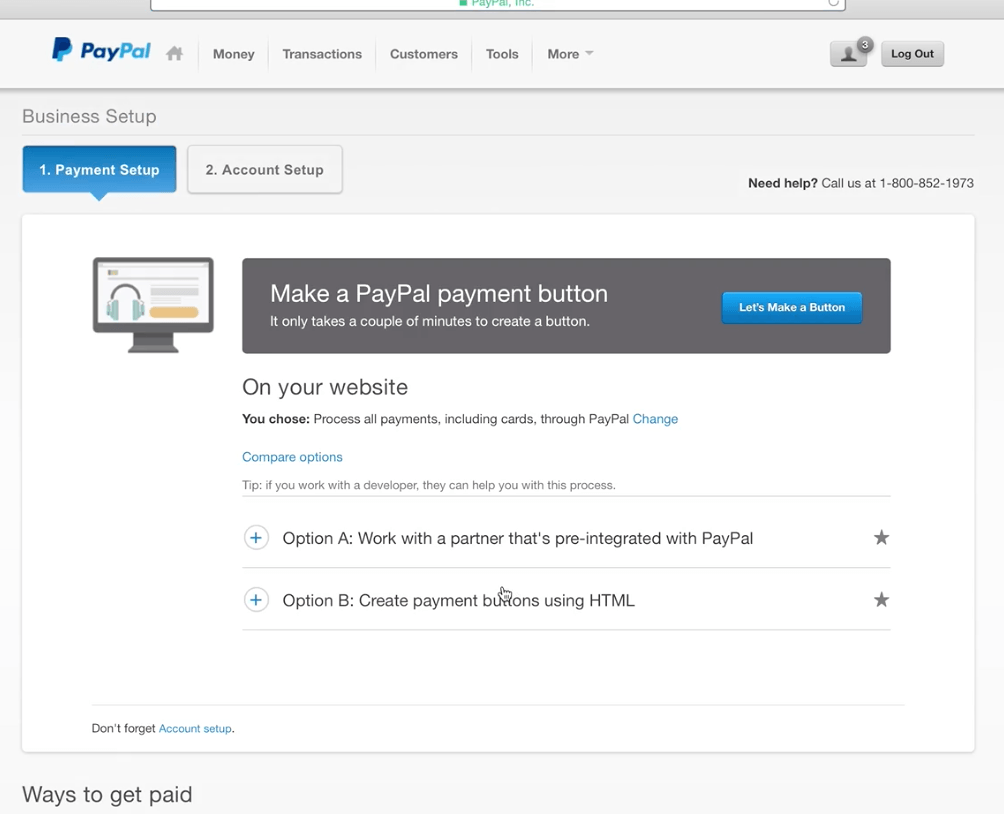Click the Log Out button
This screenshot has width=1004, height=814.
pyautogui.click(x=912, y=54)
